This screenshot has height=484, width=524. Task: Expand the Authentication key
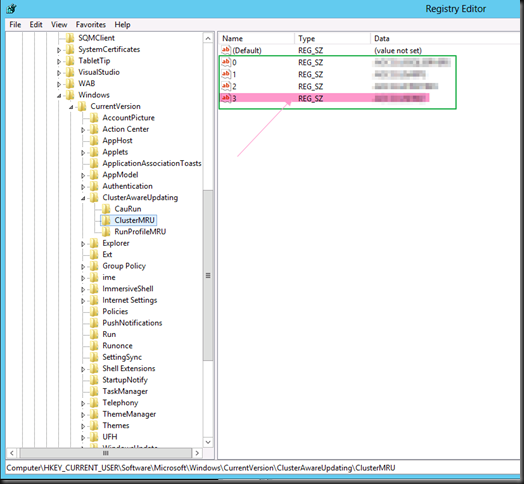[x=83, y=187]
